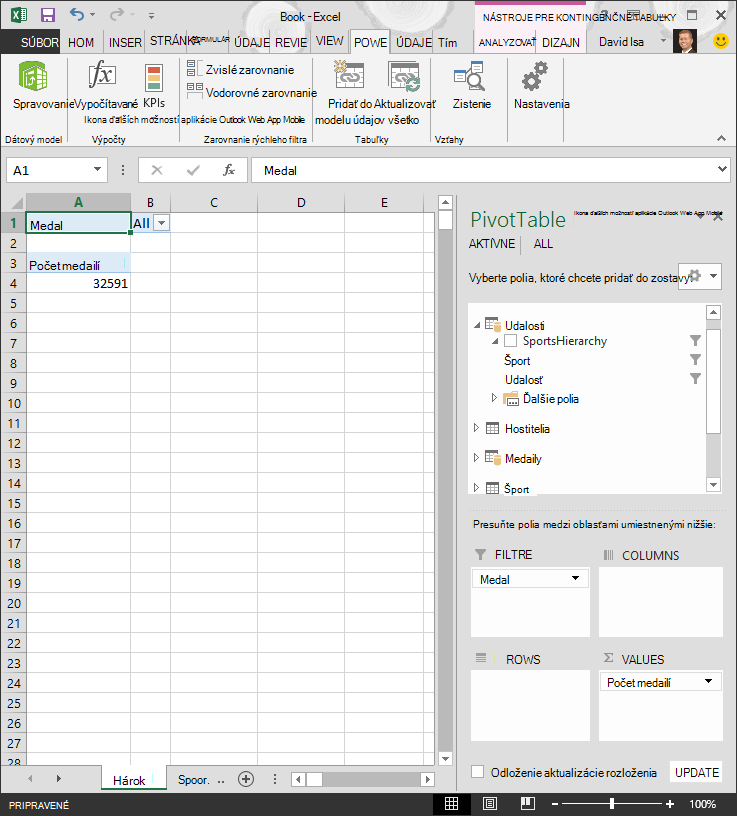
Task: Click the 100% zoom level
Action: click(703, 804)
